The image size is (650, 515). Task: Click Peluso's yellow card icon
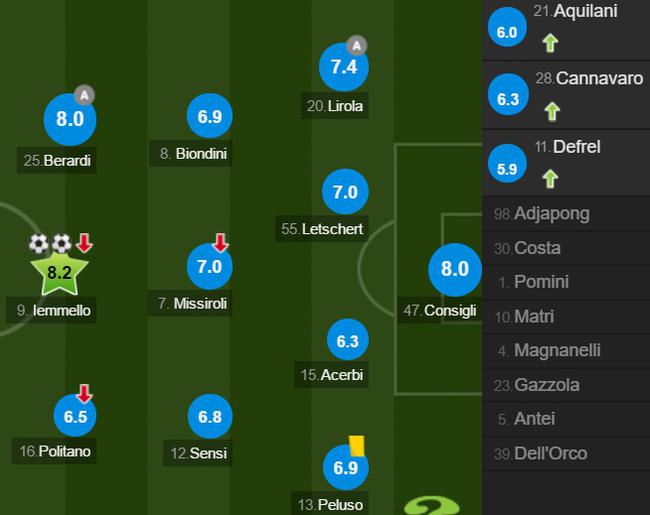pyautogui.click(x=357, y=446)
